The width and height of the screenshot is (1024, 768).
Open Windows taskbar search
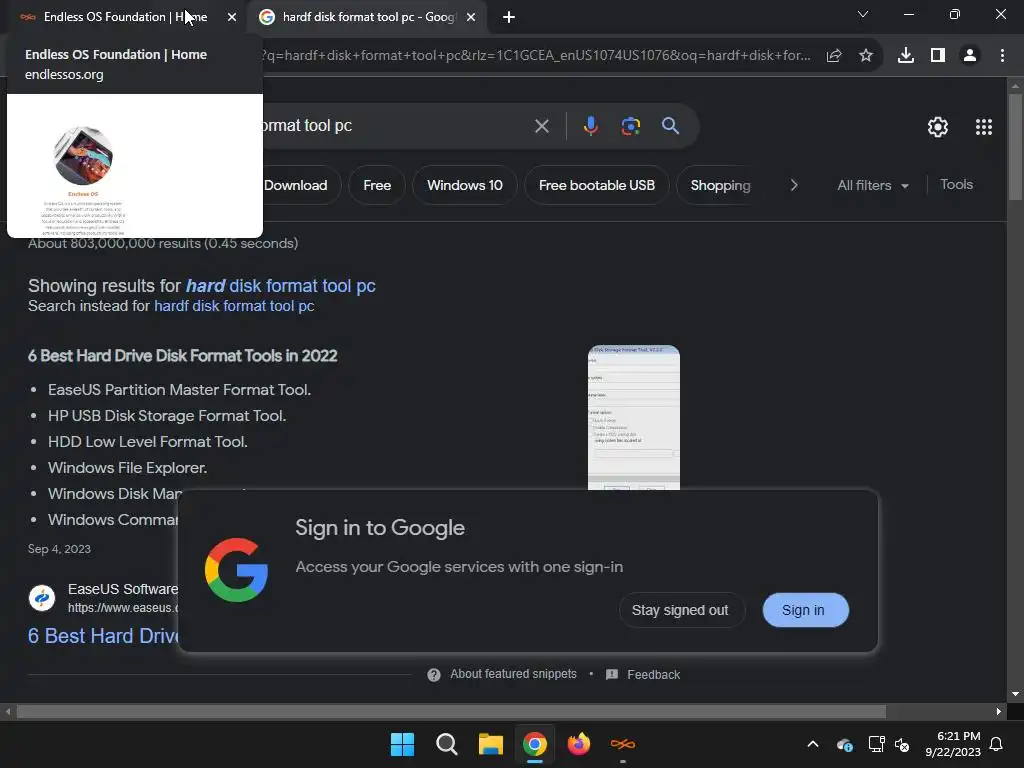447,744
